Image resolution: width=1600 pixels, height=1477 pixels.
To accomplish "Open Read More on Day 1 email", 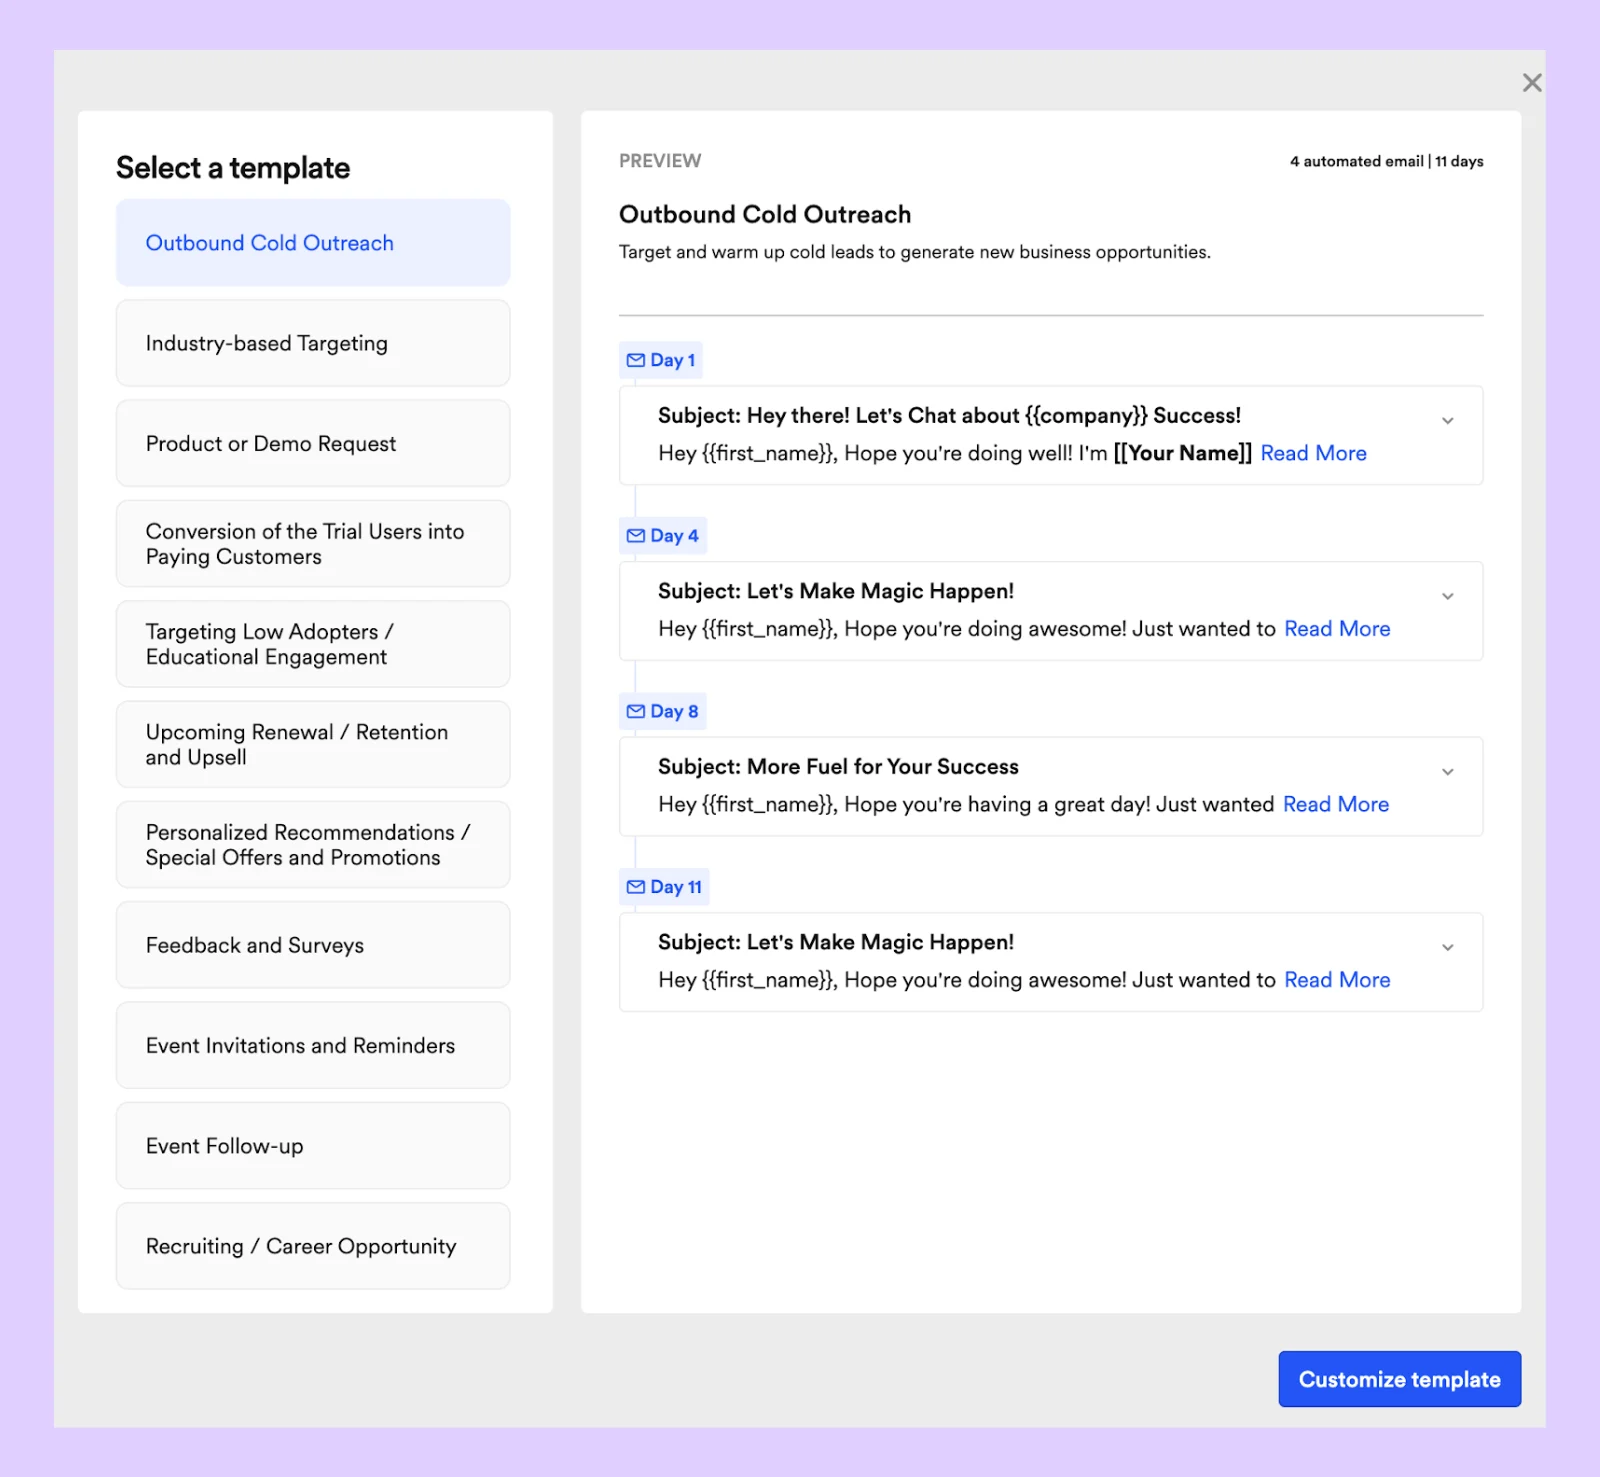I will [x=1313, y=453].
